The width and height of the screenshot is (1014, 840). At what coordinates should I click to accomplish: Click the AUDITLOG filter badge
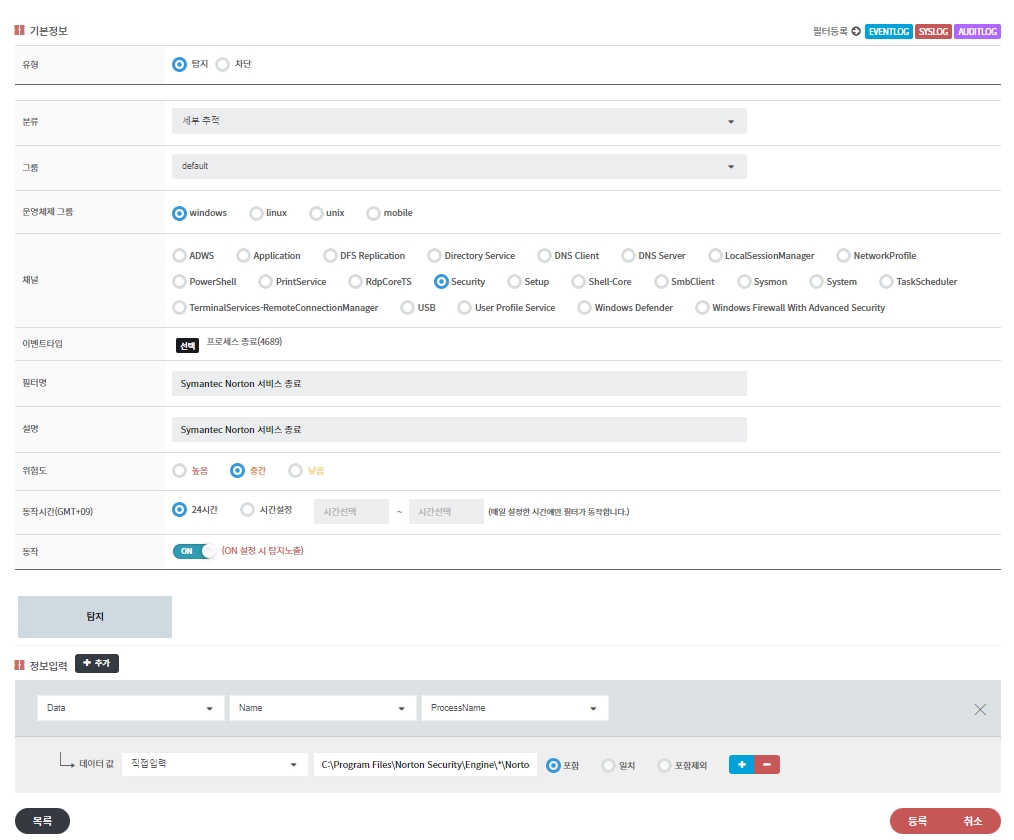977,31
